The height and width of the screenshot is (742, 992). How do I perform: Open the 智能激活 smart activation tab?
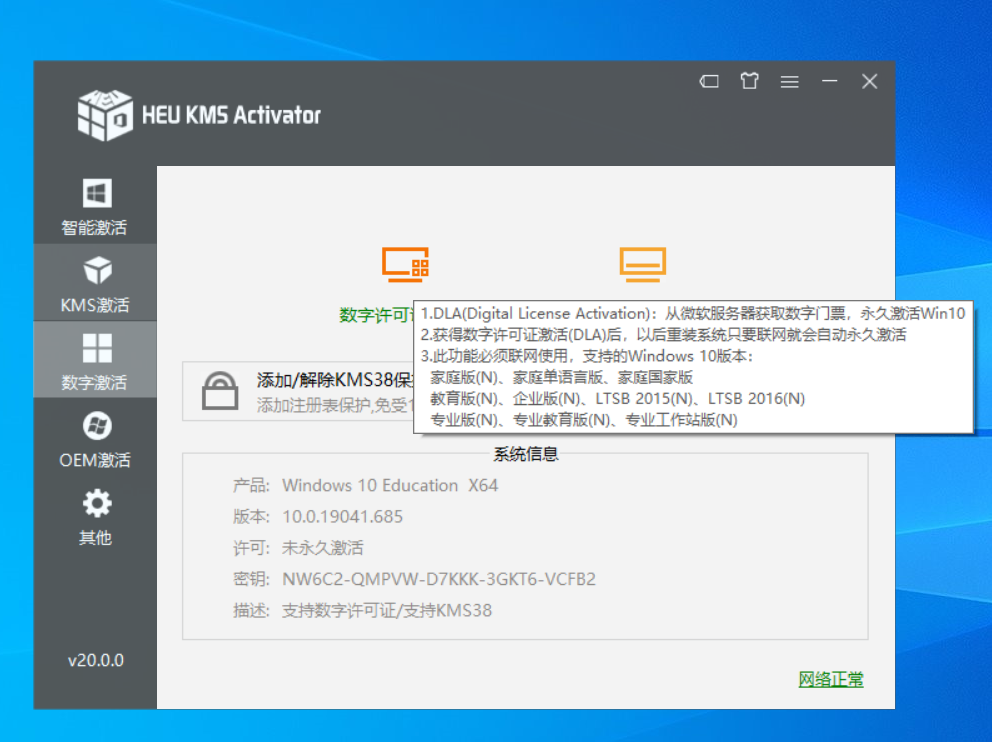(95, 206)
